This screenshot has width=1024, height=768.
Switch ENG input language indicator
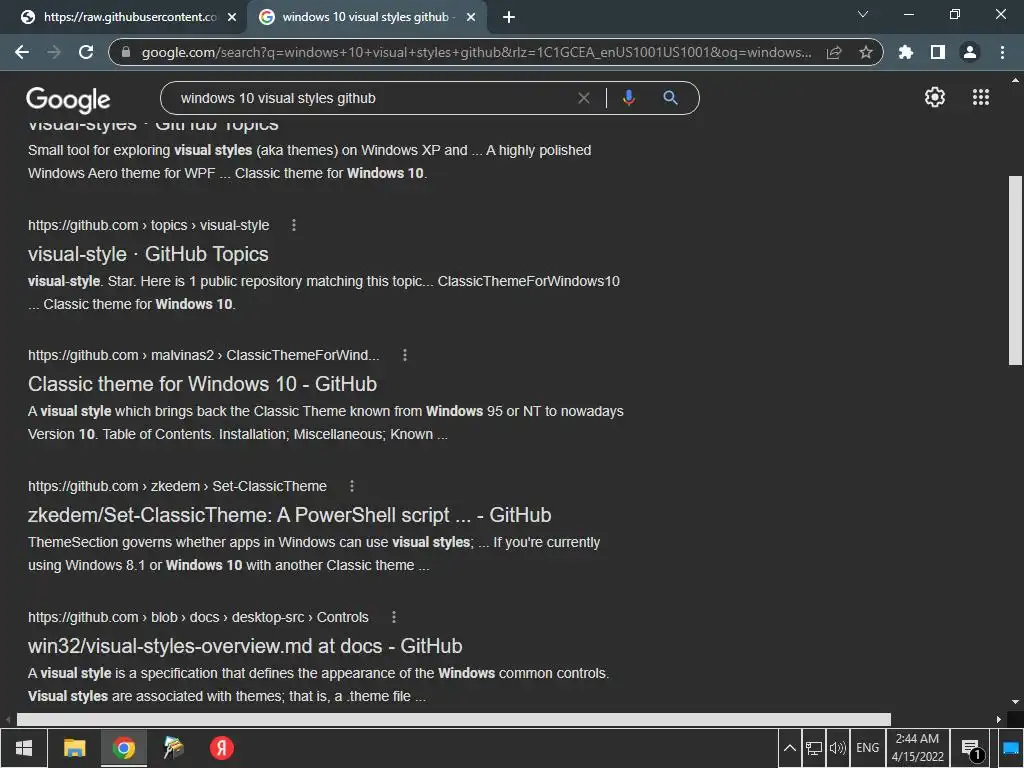pos(867,748)
